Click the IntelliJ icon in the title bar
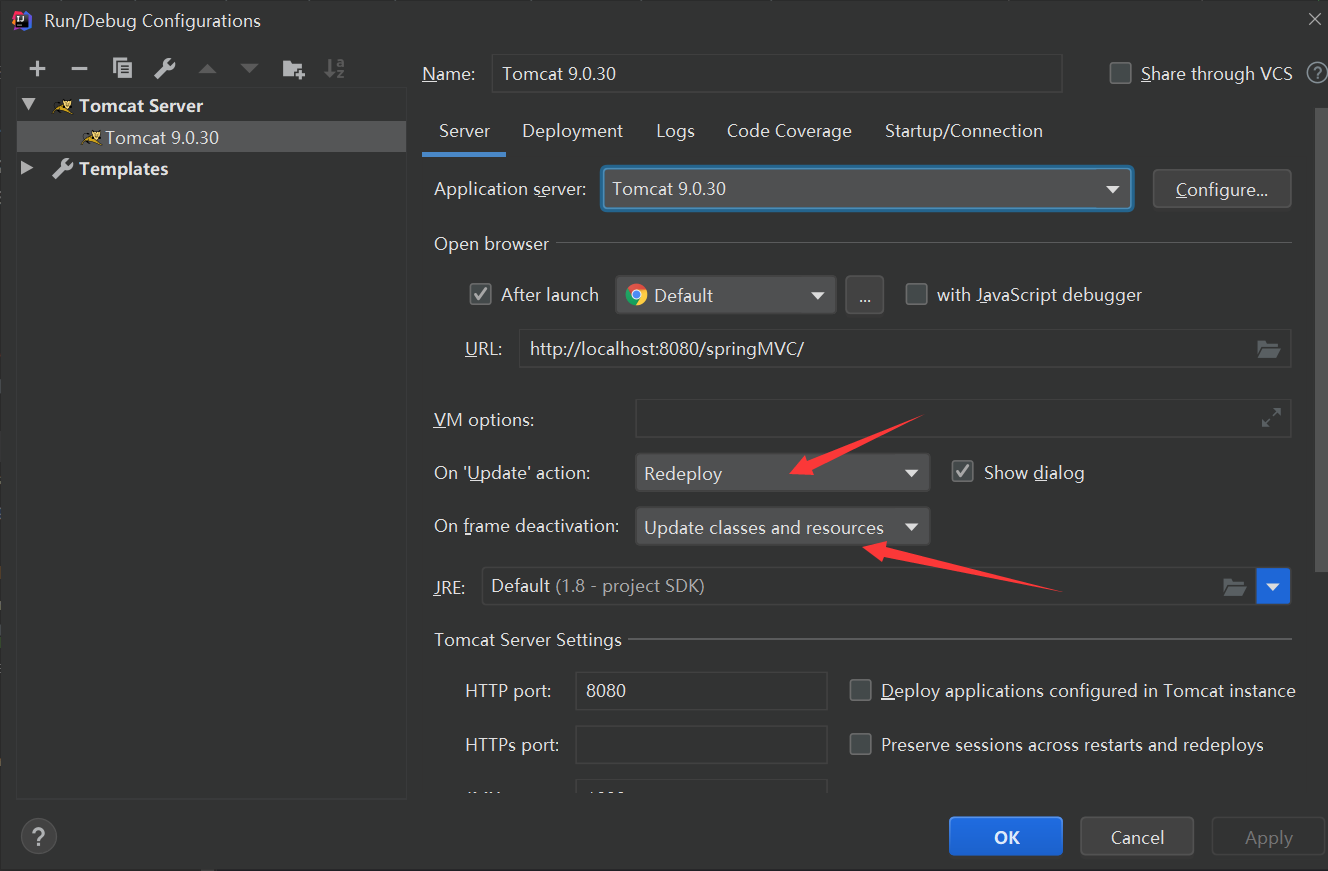This screenshot has height=871, width=1328. [x=21, y=20]
